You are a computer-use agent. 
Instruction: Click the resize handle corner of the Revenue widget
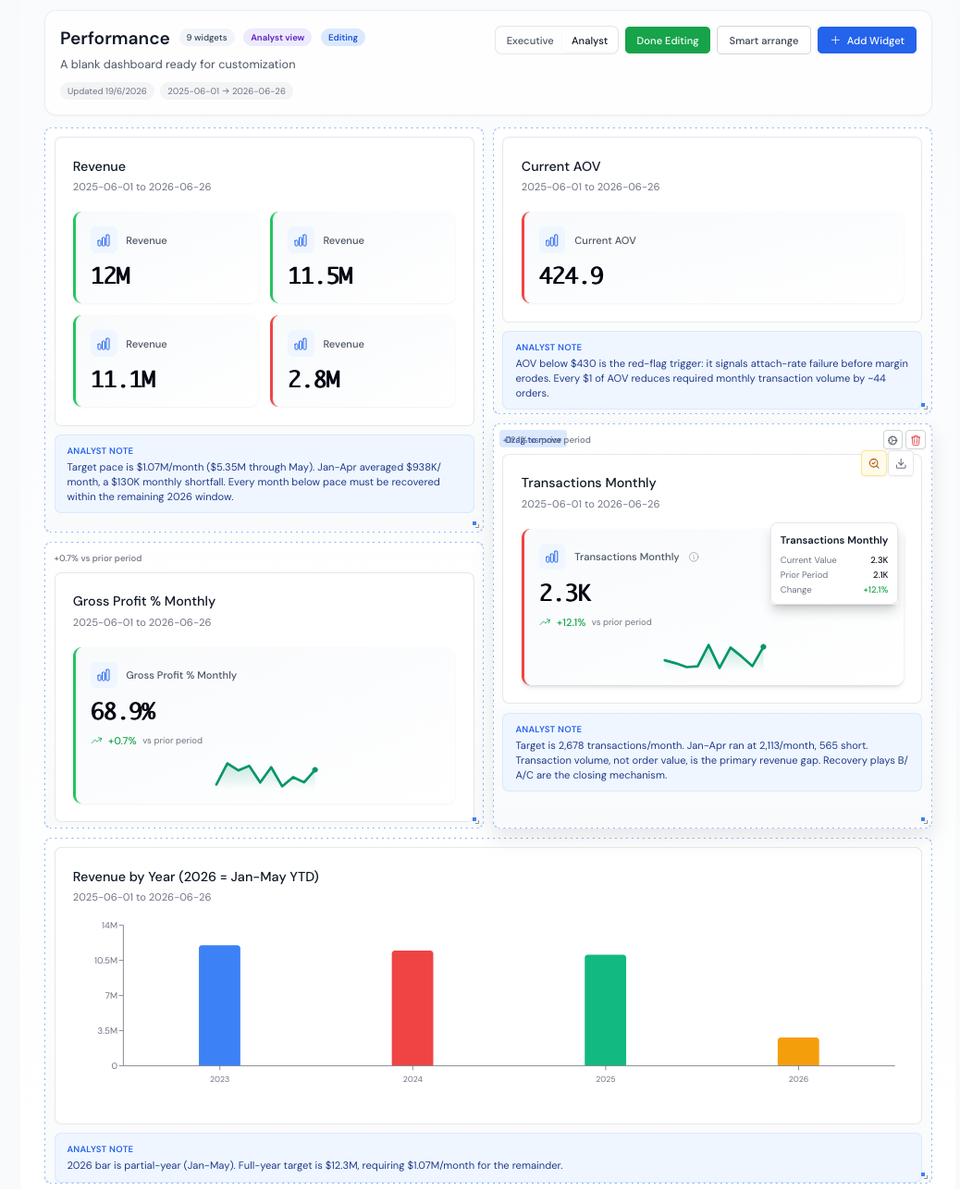[475, 524]
